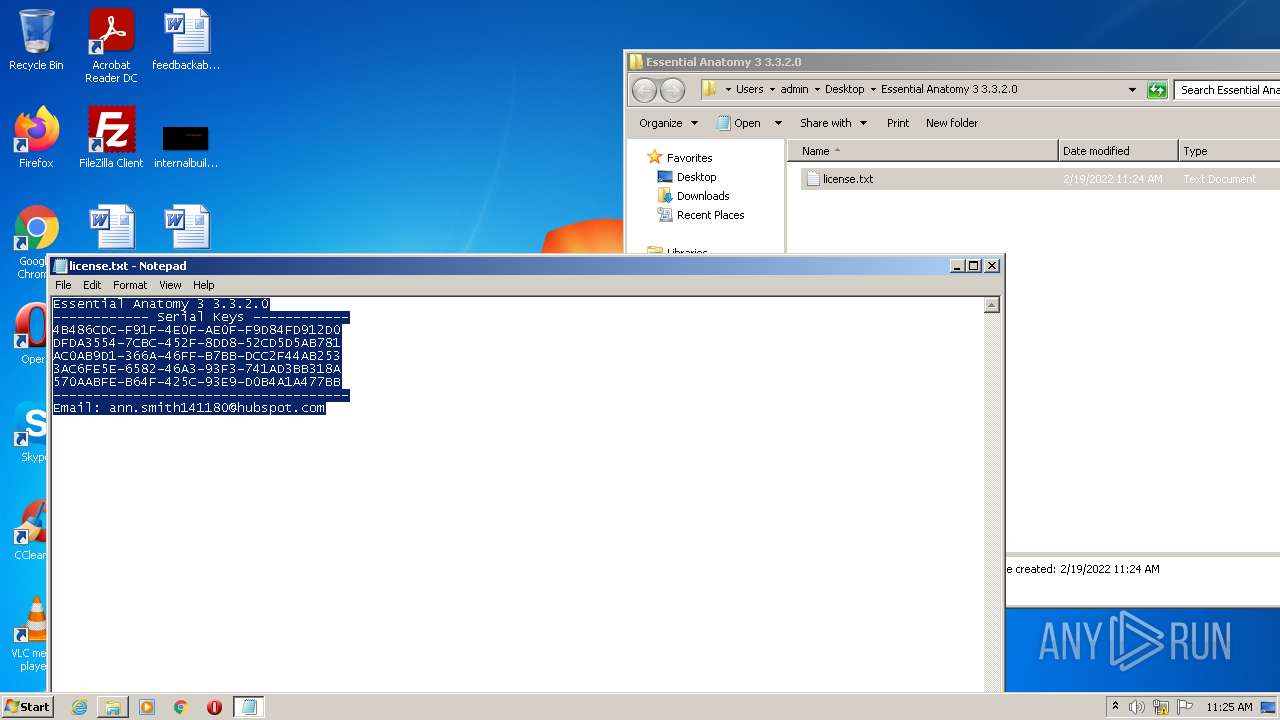Click the Chrome icon in the taskbar
The width and height of the screenshot is (1280, 720).
click(x=181, y=707)
